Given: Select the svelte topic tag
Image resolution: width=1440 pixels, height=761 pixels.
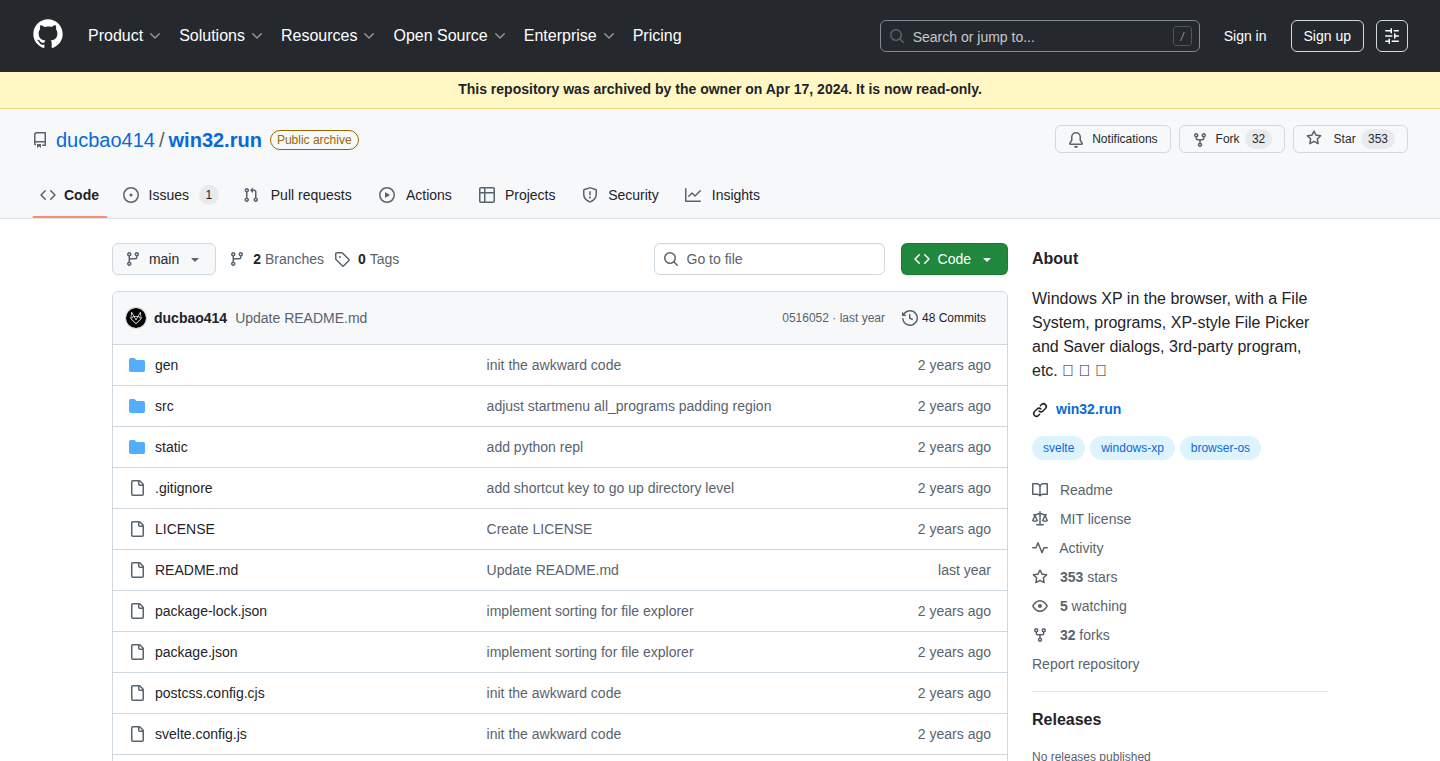Looking at the screenshot, I should pos(1058,448).
